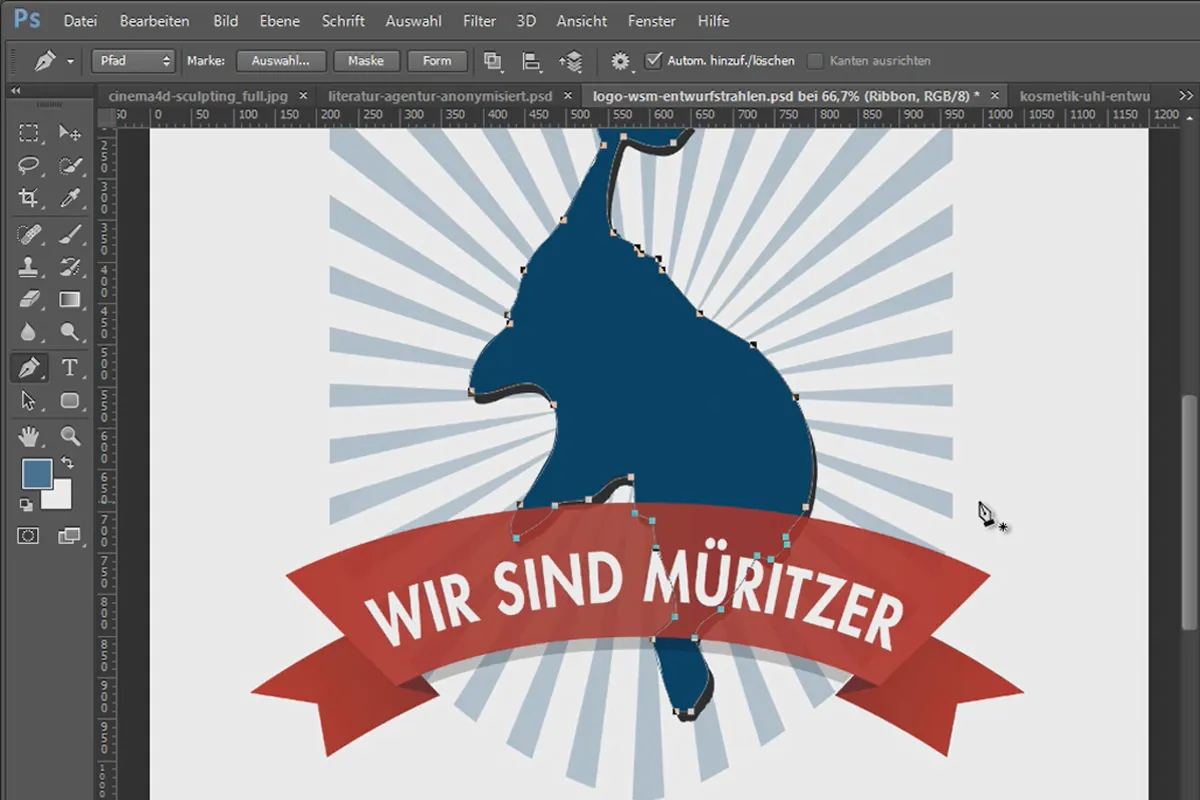Select the Lasso tool
Screen dimensions: 1200x800
point(29,166)
